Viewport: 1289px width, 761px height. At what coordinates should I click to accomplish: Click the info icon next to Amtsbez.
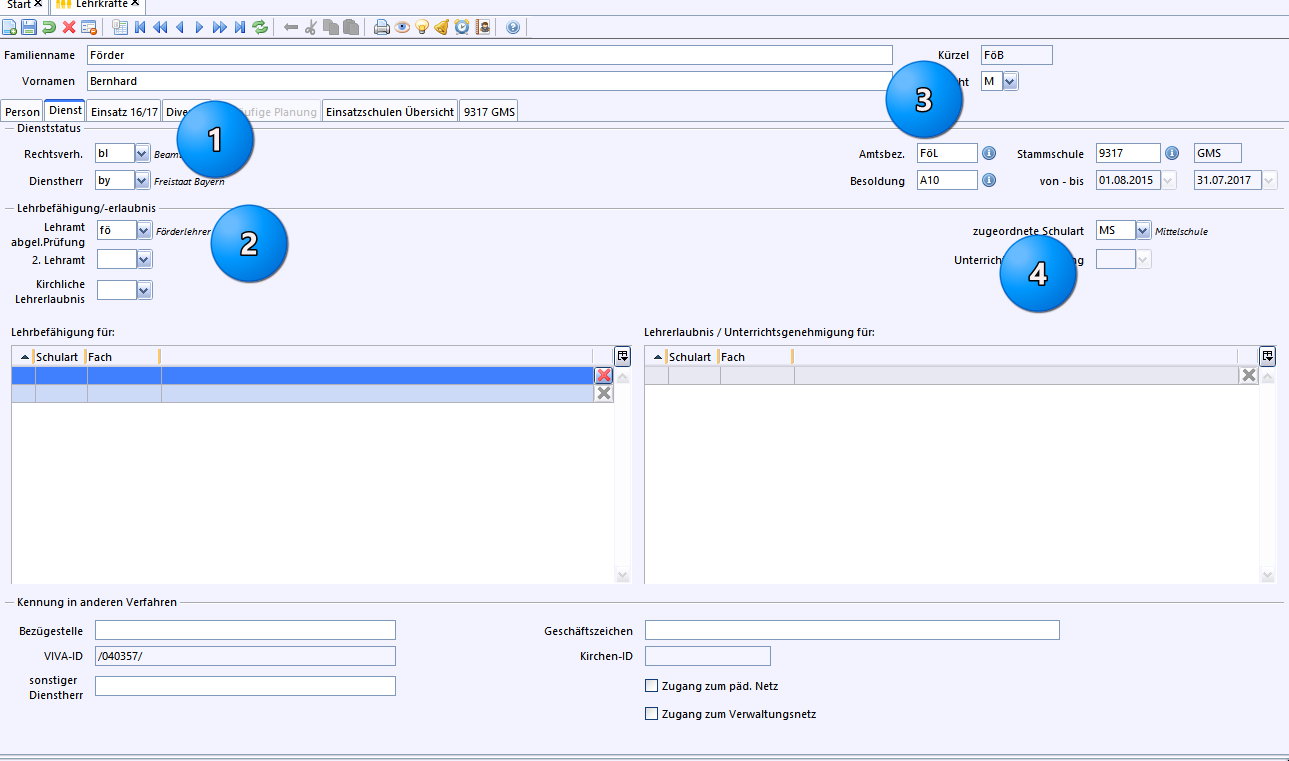point(989,153)
